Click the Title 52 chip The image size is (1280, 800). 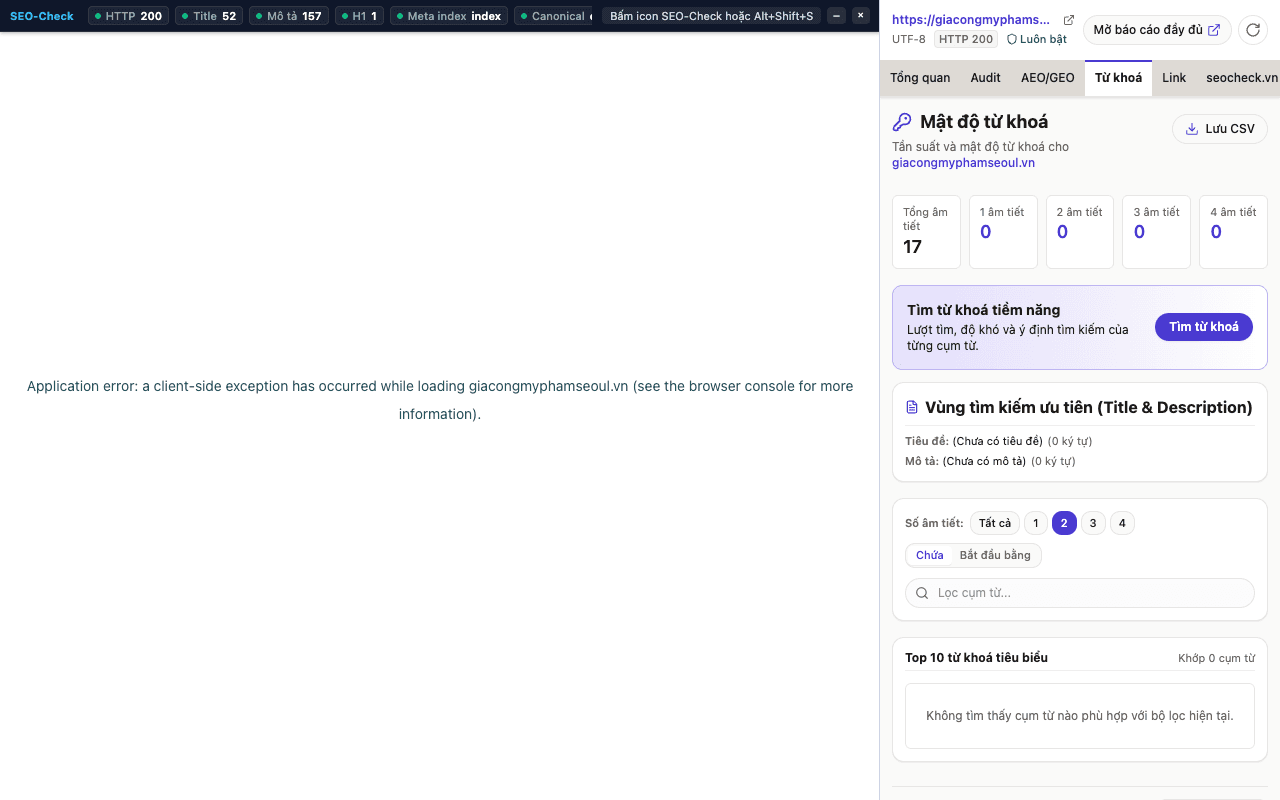[x=209, y=16]
